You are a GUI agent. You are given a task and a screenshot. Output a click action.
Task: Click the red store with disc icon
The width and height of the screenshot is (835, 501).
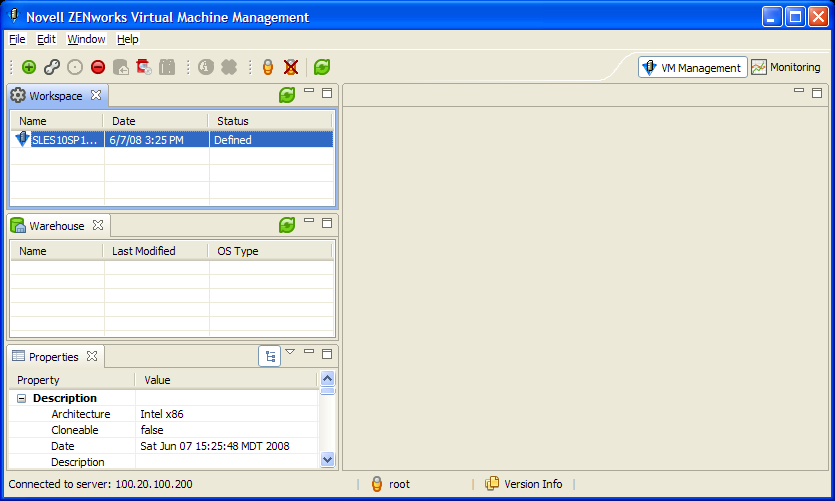[144, 67]
